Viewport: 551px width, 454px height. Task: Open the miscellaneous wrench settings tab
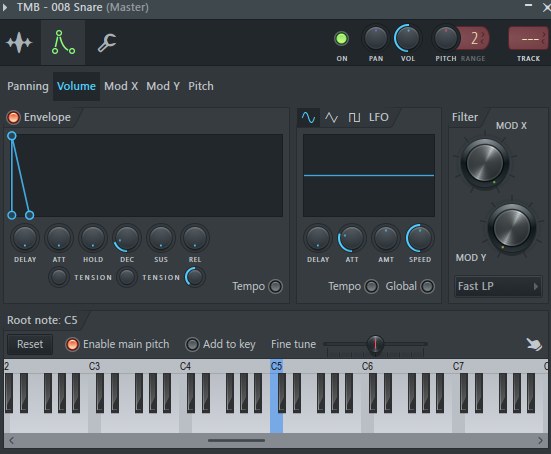pyautogui.click(x=107, y=43)
